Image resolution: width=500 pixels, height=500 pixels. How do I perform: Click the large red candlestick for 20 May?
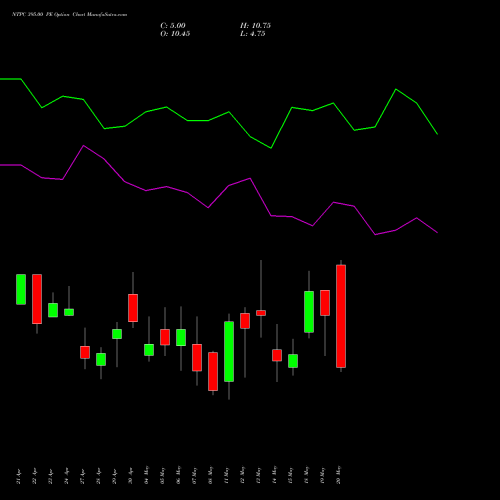[x=341, y=316]
